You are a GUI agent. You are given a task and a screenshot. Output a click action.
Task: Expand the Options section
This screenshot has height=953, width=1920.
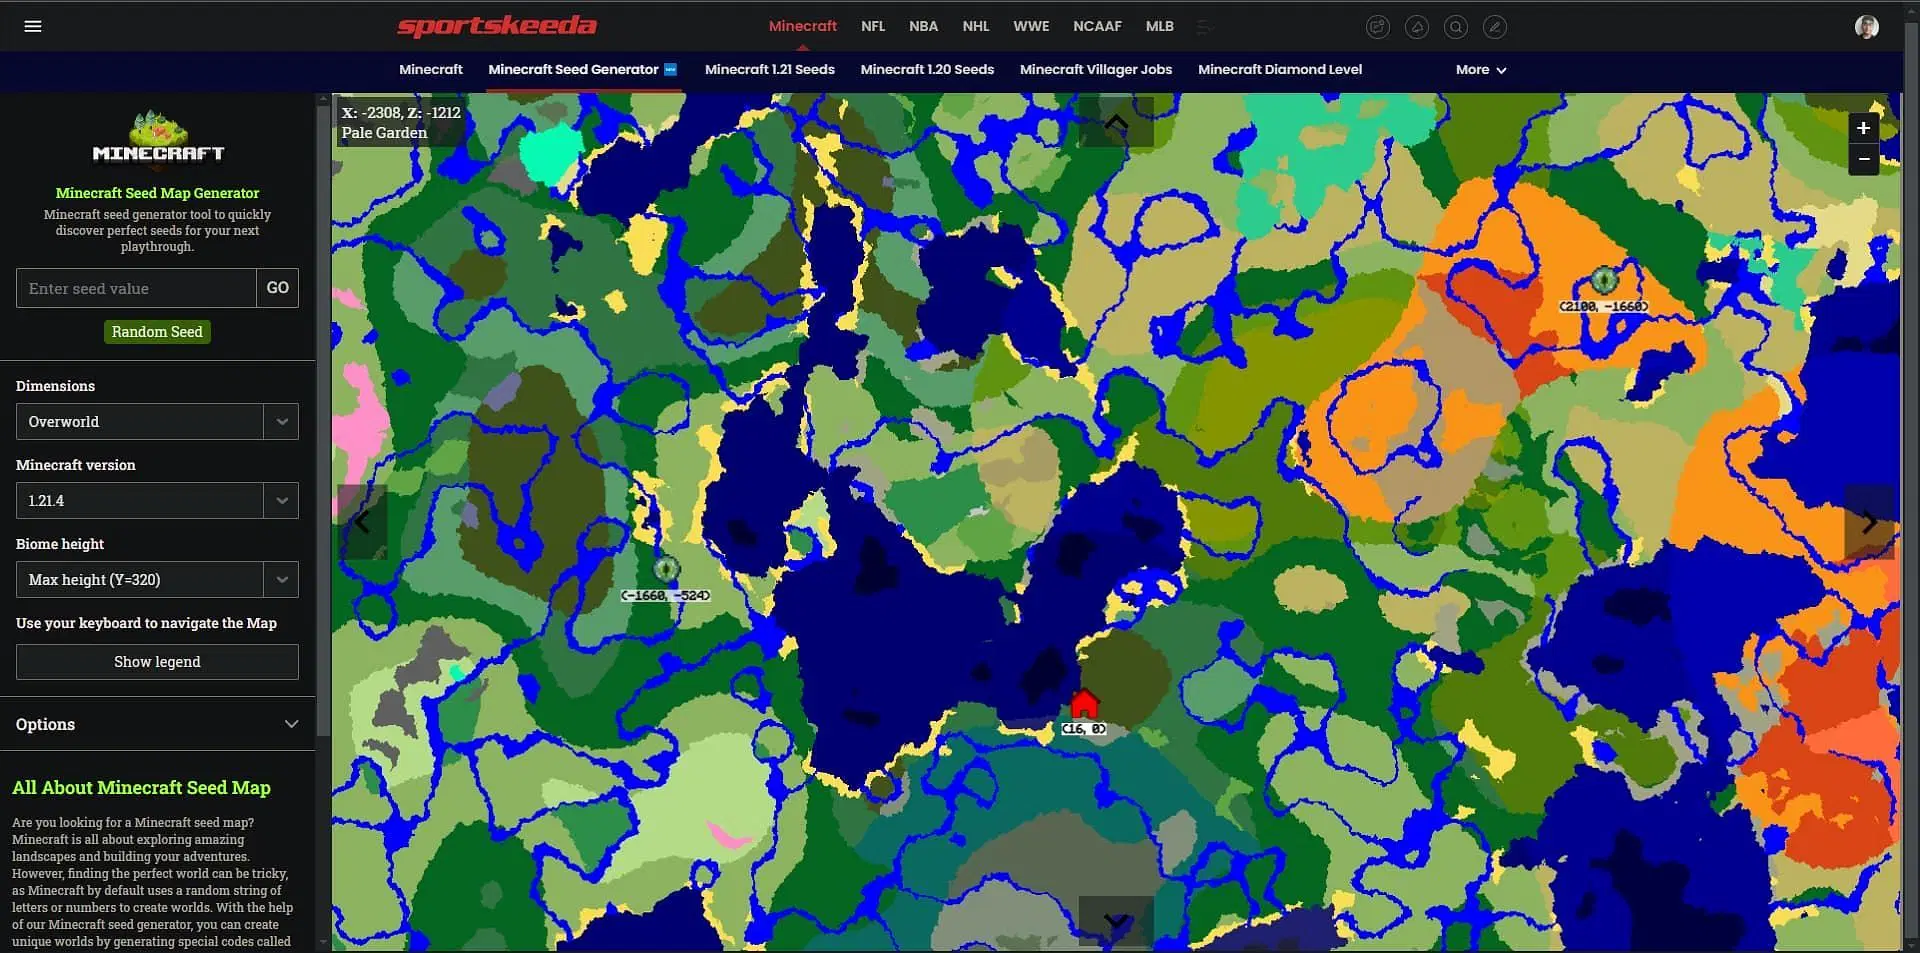(157, 724)
